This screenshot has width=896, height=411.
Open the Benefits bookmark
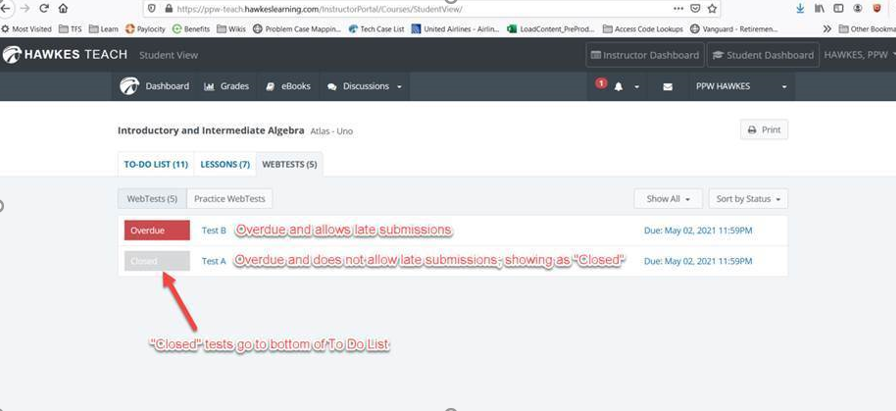(x=191, y=29)
